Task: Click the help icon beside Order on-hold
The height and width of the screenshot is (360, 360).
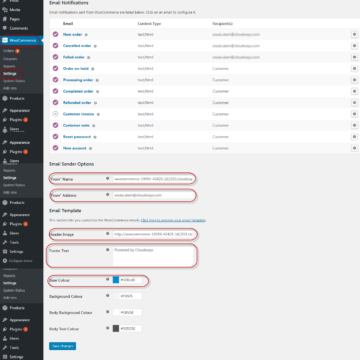Action: click(x=93, y=69)
